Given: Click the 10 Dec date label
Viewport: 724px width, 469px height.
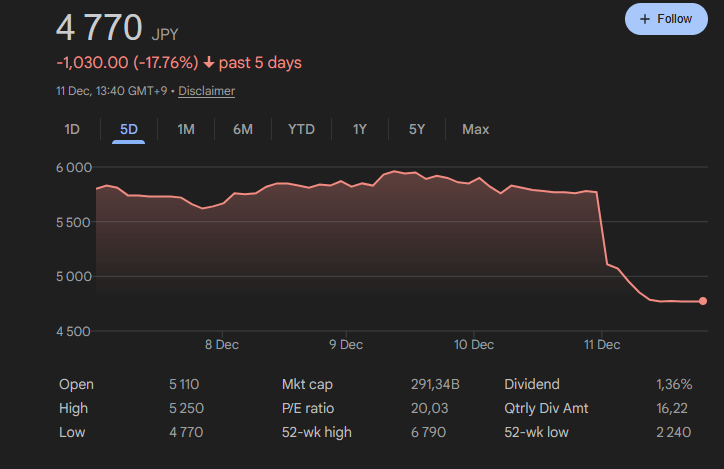Looking at the screenshot, I should (x=474, y=344).
